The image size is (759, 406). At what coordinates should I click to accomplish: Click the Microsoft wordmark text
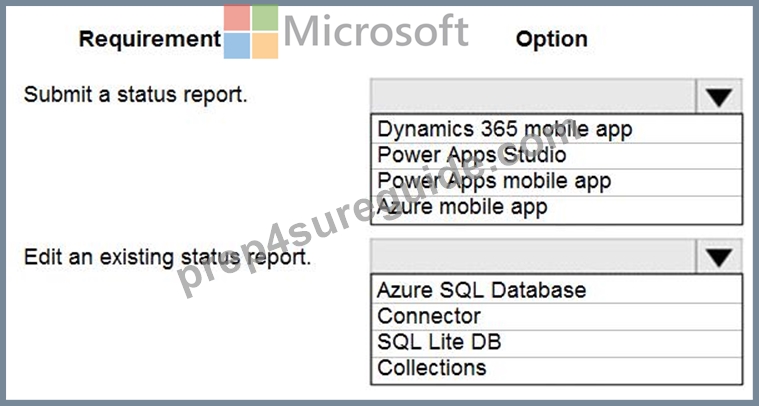pos(376,30)
